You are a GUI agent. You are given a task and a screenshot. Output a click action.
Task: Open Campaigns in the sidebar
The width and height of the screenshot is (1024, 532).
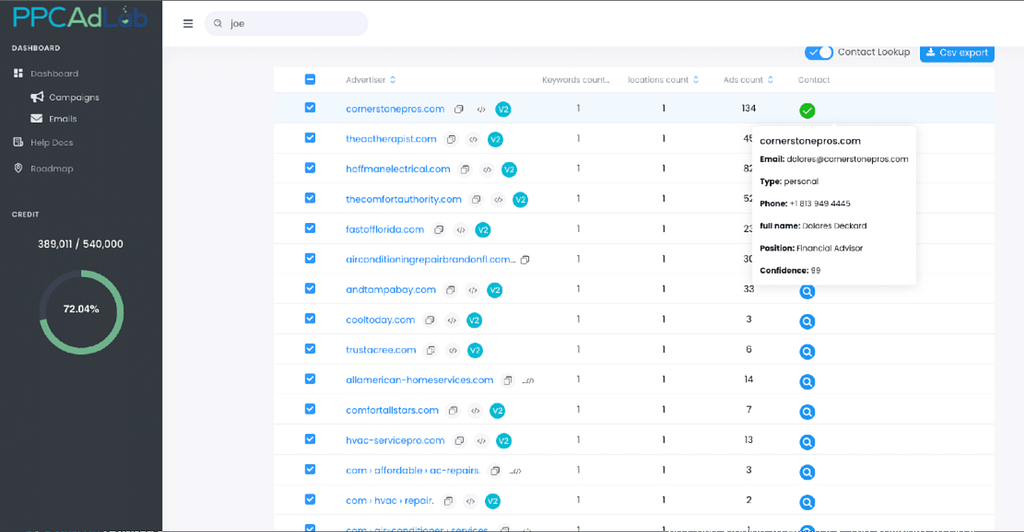[74, 97]
